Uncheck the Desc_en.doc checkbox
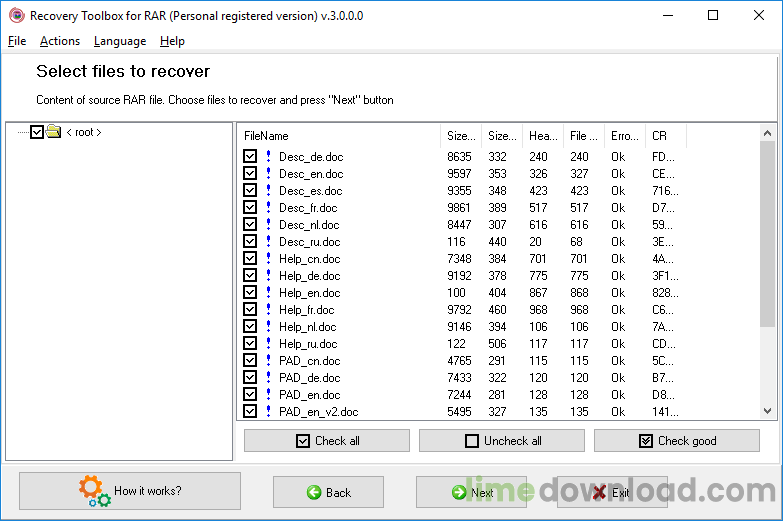783x521 pixels. pyautogui.click(x=250, y=173)
